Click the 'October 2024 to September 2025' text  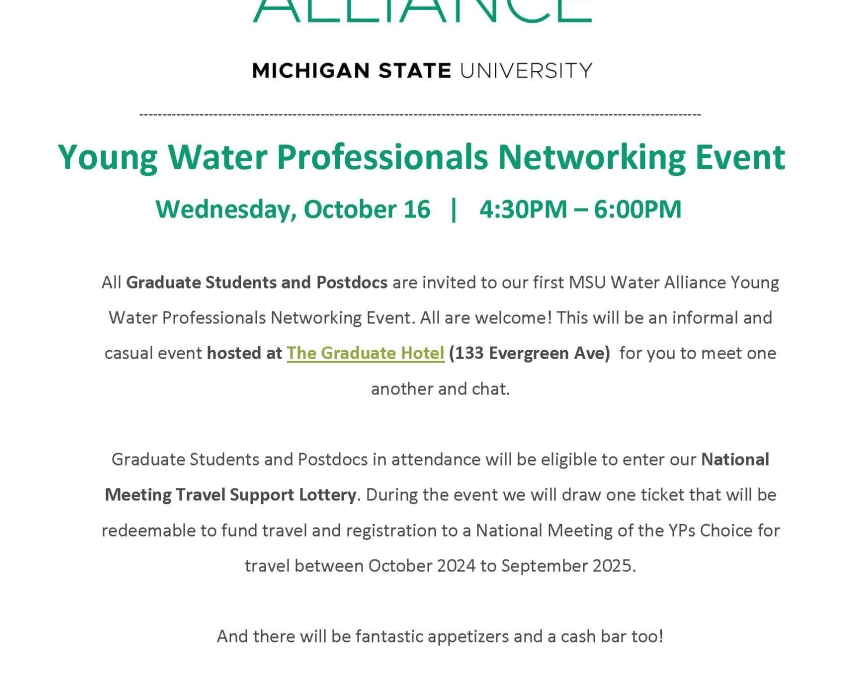(x=502, y=566)
